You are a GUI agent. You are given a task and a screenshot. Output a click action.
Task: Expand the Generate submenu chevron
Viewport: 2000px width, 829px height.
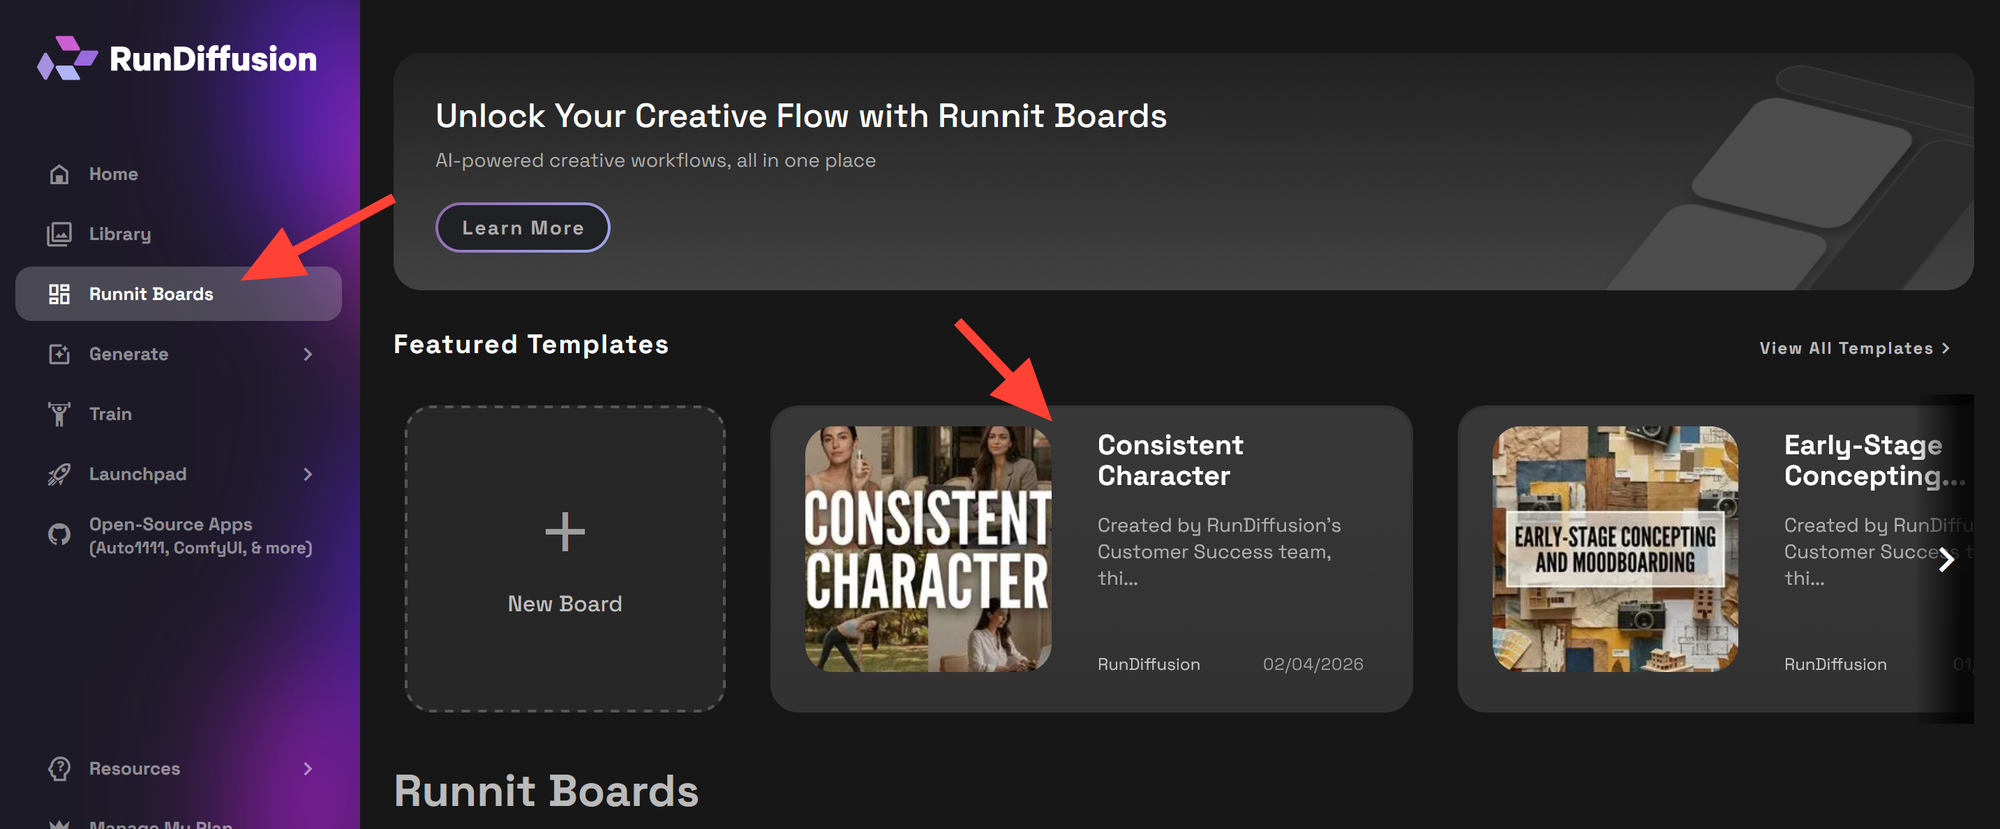pos(308,354)
